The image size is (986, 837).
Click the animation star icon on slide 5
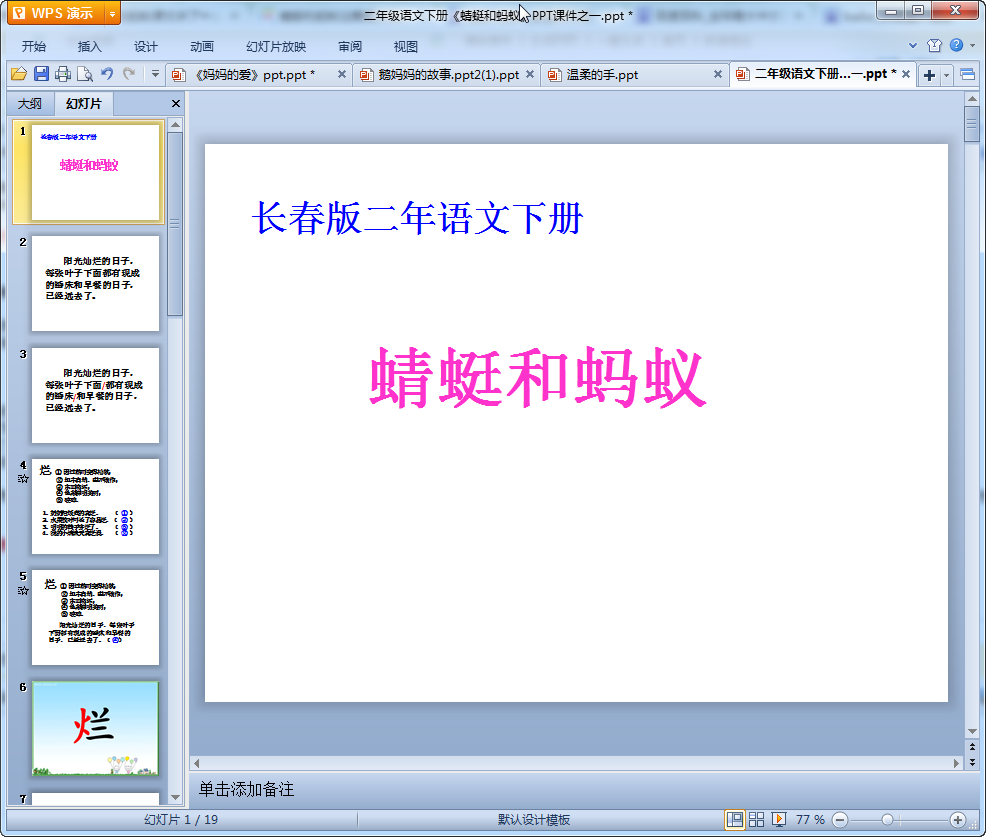click(x=23, y=590)
